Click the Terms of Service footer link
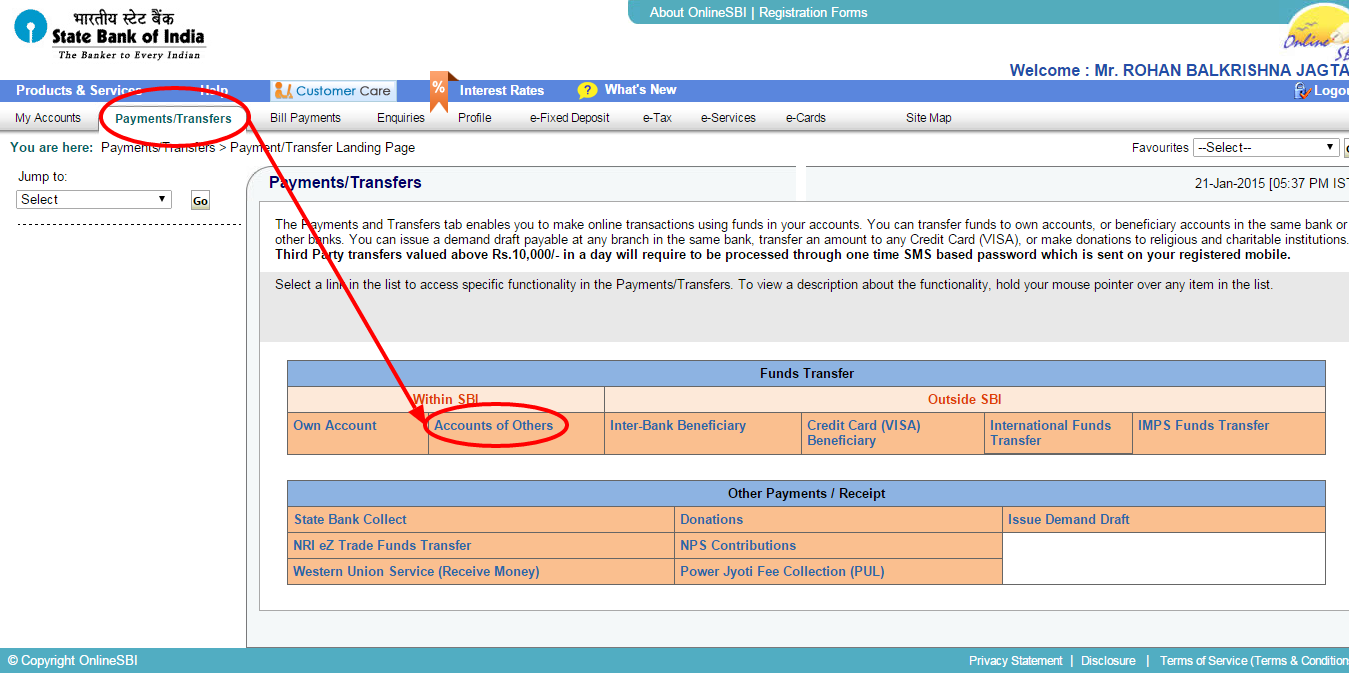This screenshot has width=1349, height=688. click(1254, 661)
